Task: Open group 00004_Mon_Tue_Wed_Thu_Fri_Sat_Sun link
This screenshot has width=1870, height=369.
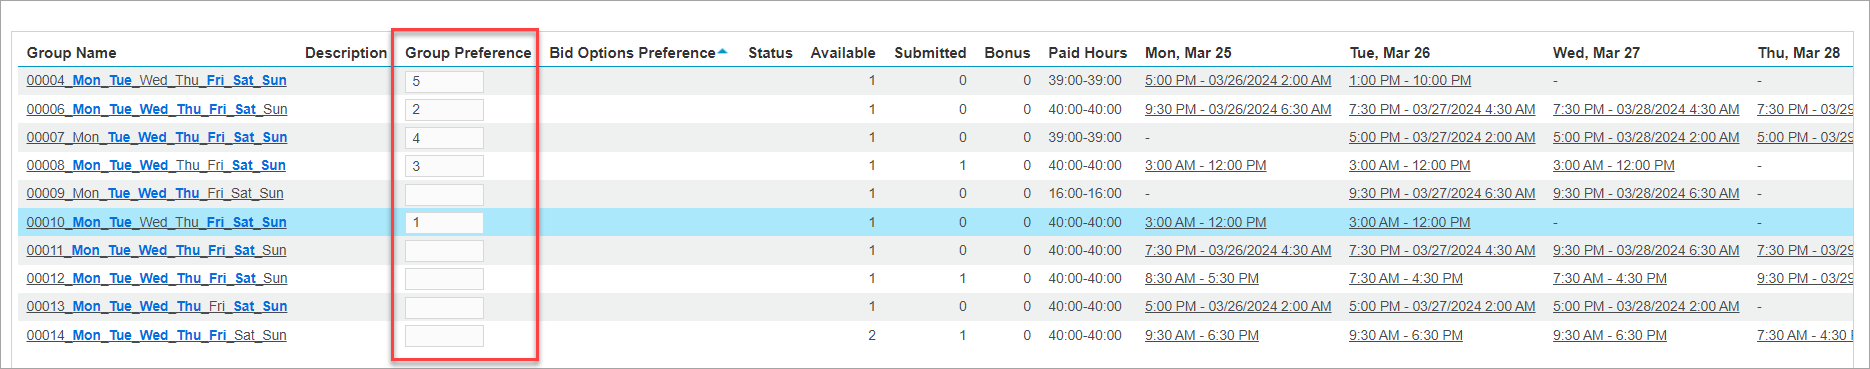Action: pyautogui.click(x=156, y=80)
